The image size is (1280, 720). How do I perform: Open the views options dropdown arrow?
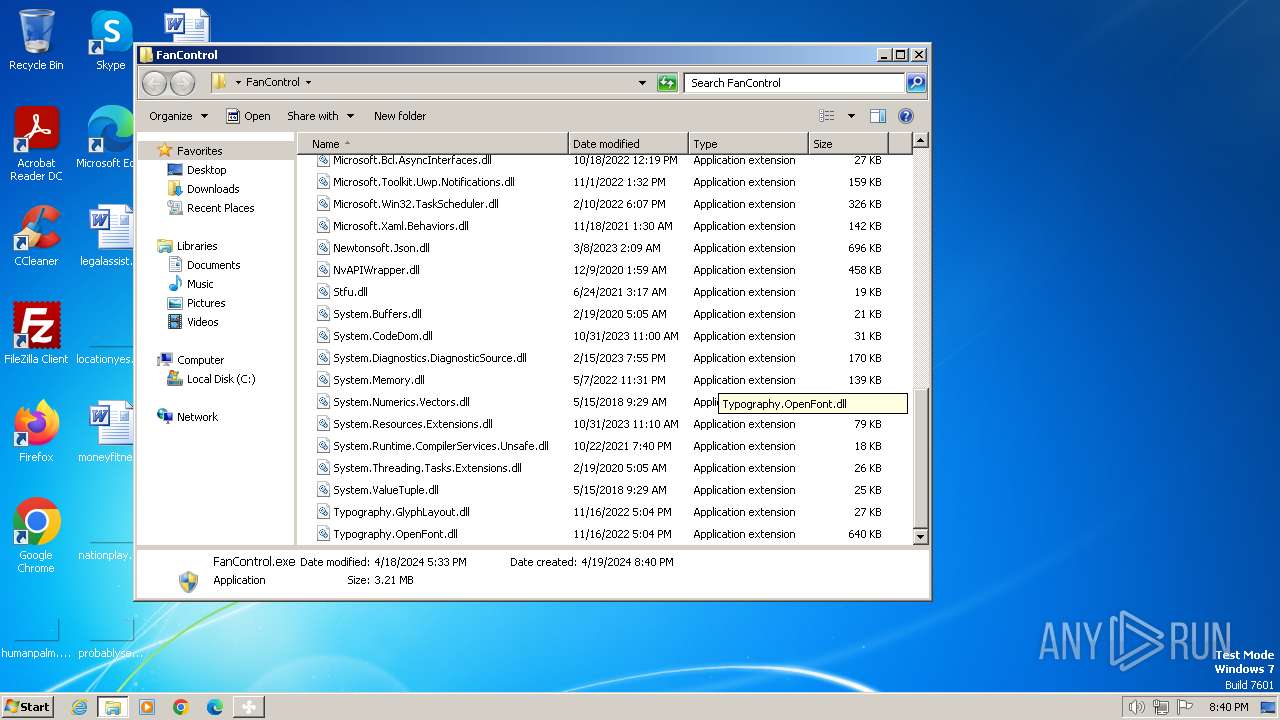click(851, 116)
